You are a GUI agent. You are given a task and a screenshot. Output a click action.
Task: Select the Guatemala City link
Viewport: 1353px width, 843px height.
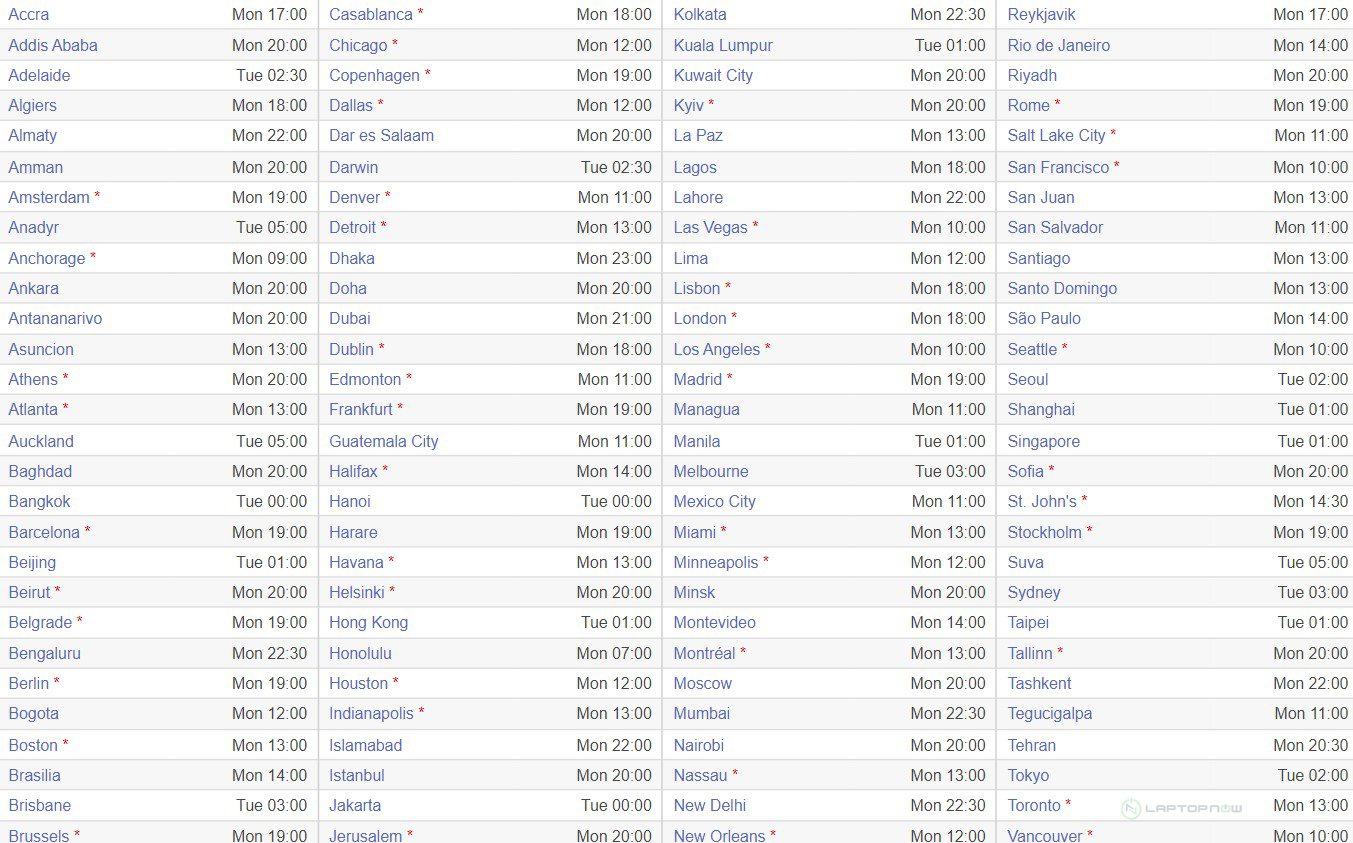coord(384,441)
